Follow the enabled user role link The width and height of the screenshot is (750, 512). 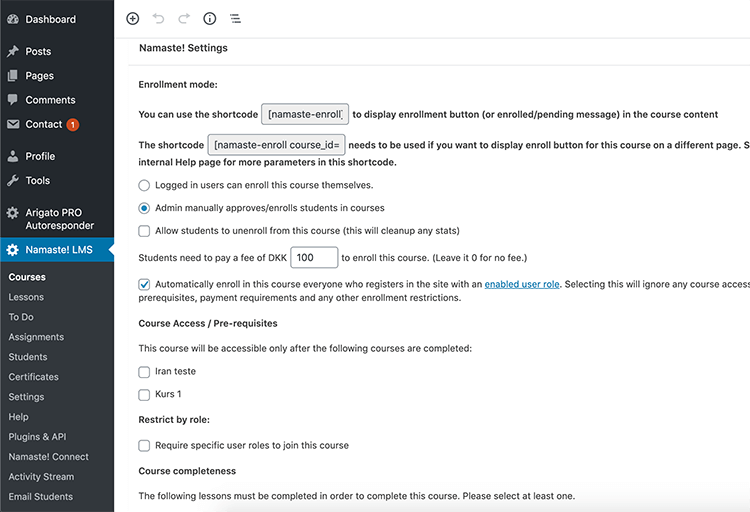pyautogui.click(x=522, y=284)
